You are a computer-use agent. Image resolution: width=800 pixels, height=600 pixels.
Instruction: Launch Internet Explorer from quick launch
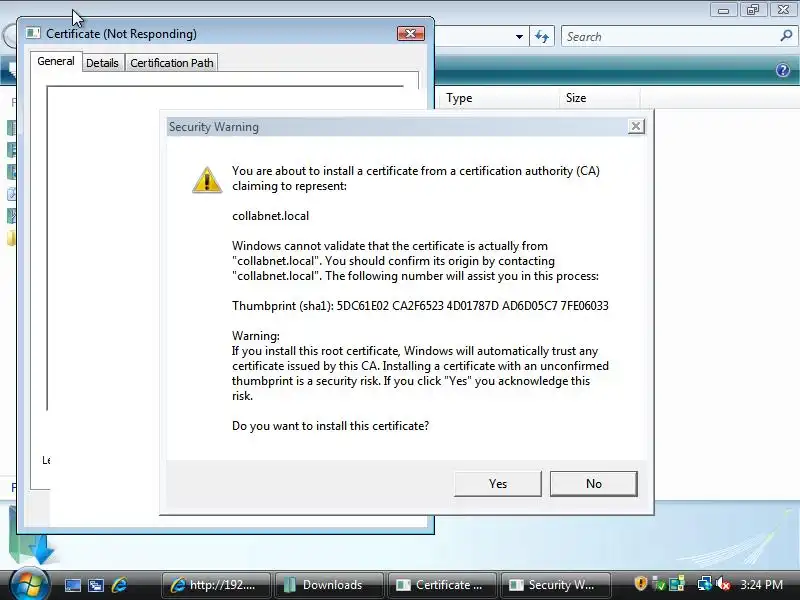coord(119,585)
